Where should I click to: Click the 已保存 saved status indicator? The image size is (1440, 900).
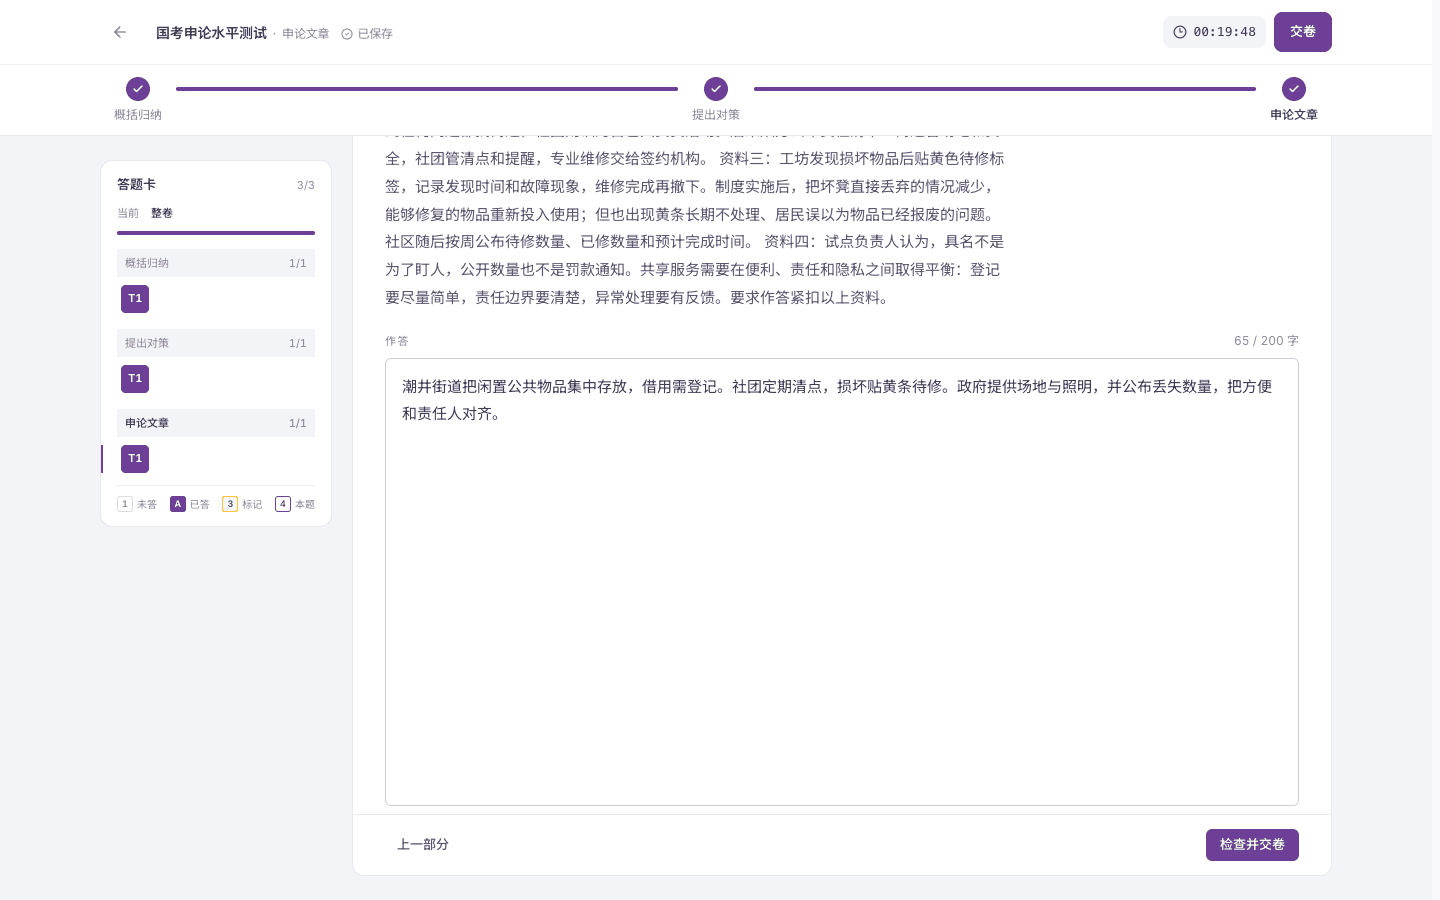367,34
